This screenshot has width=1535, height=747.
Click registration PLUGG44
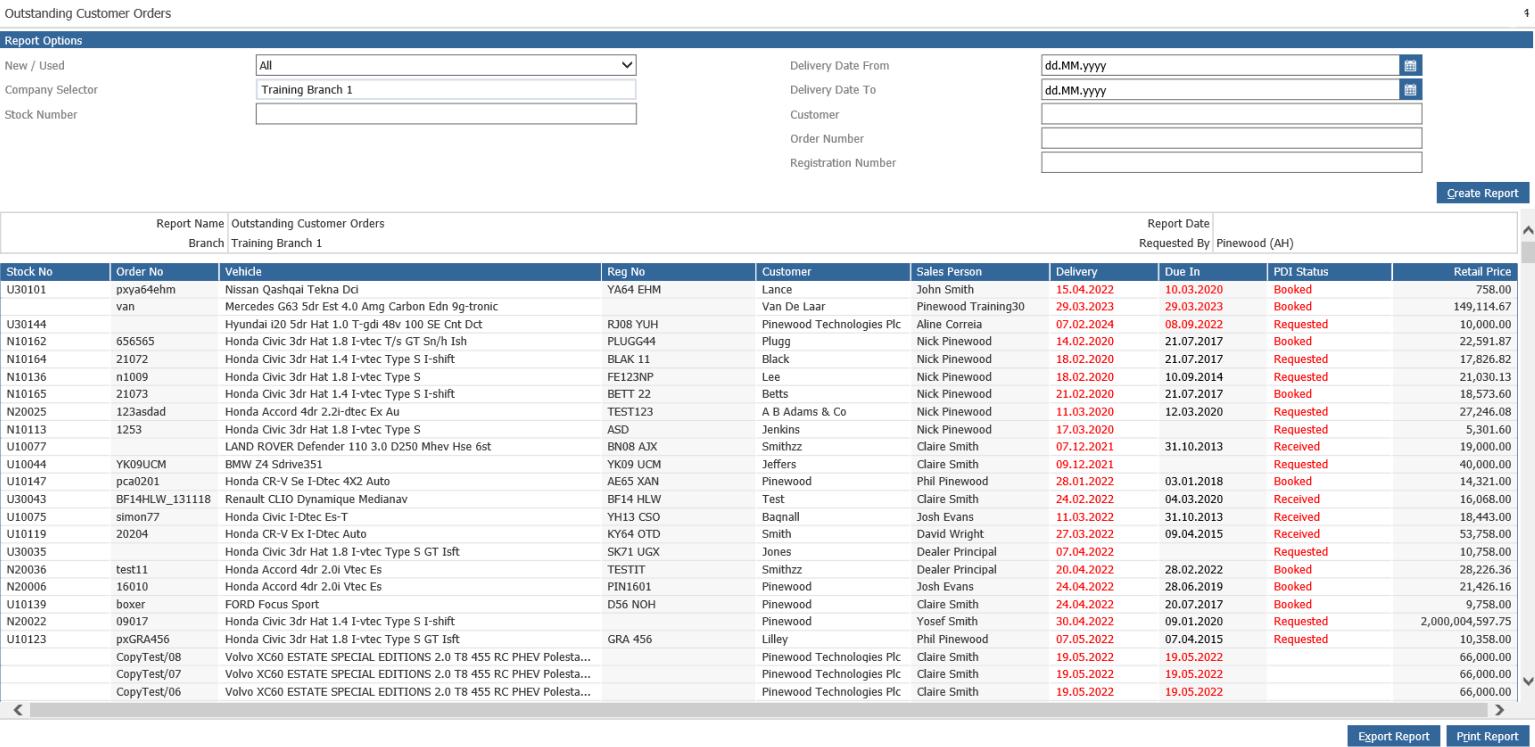pos(633,341)
